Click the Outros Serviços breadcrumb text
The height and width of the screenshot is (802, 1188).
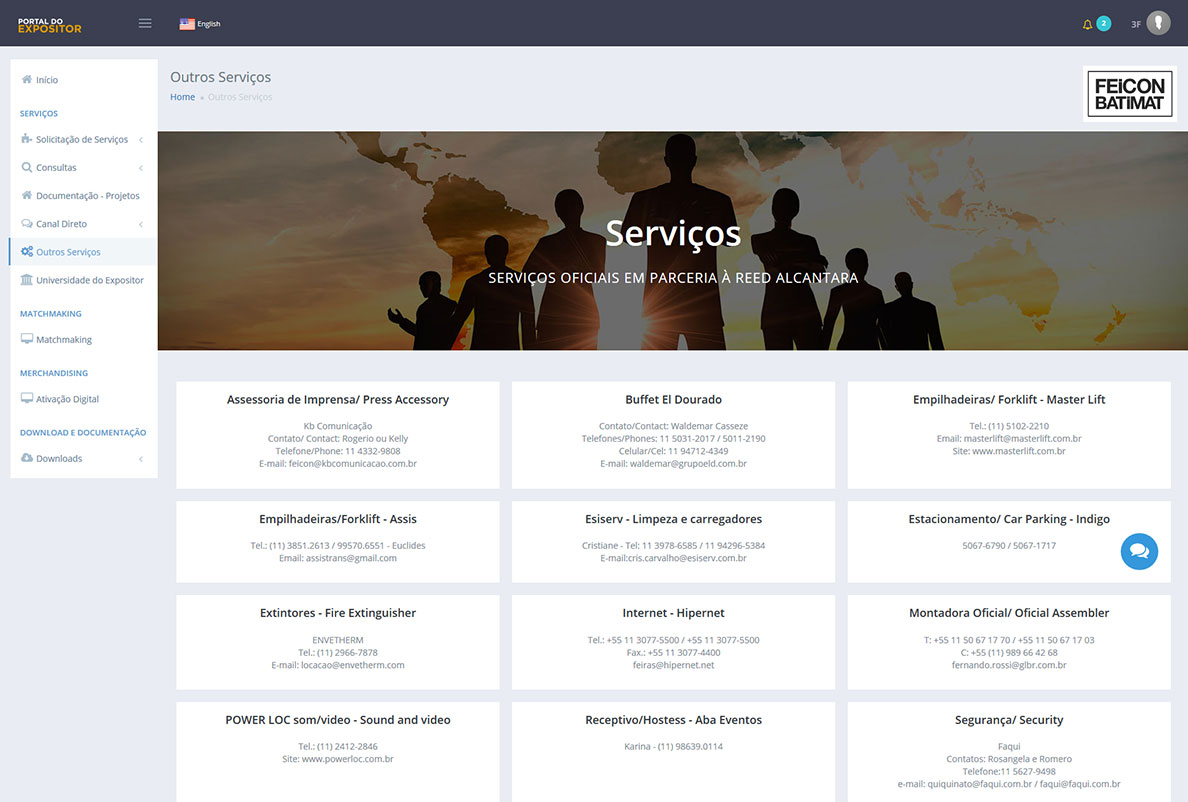(239, 97)
